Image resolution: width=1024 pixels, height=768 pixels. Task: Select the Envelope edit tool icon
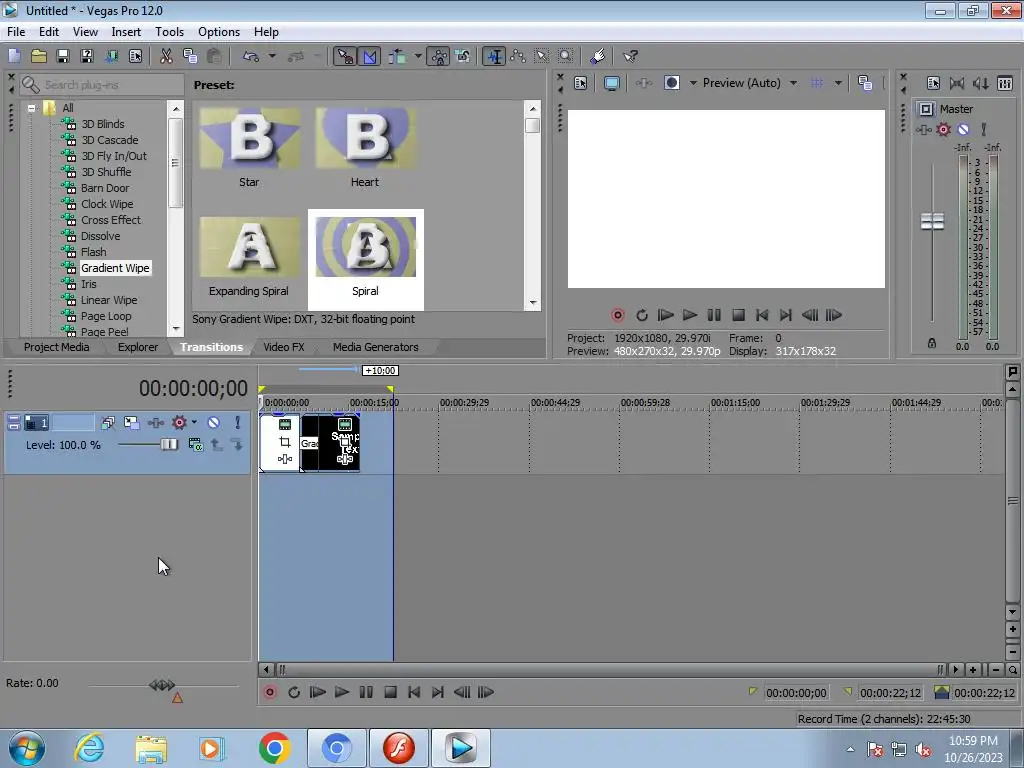(x=518, y=57)
